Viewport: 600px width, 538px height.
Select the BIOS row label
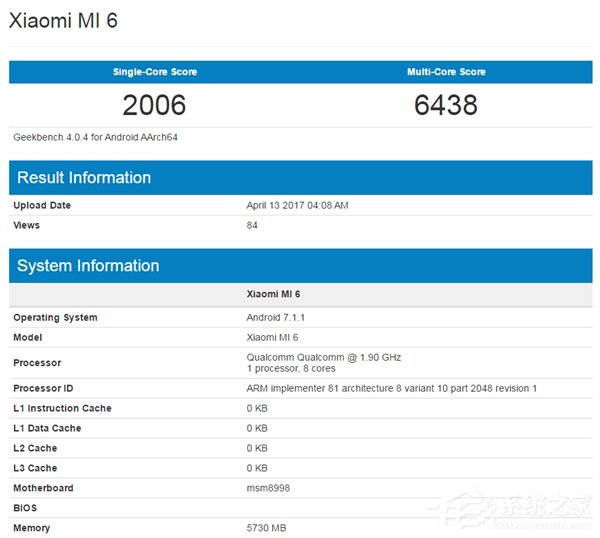[25, 508]
